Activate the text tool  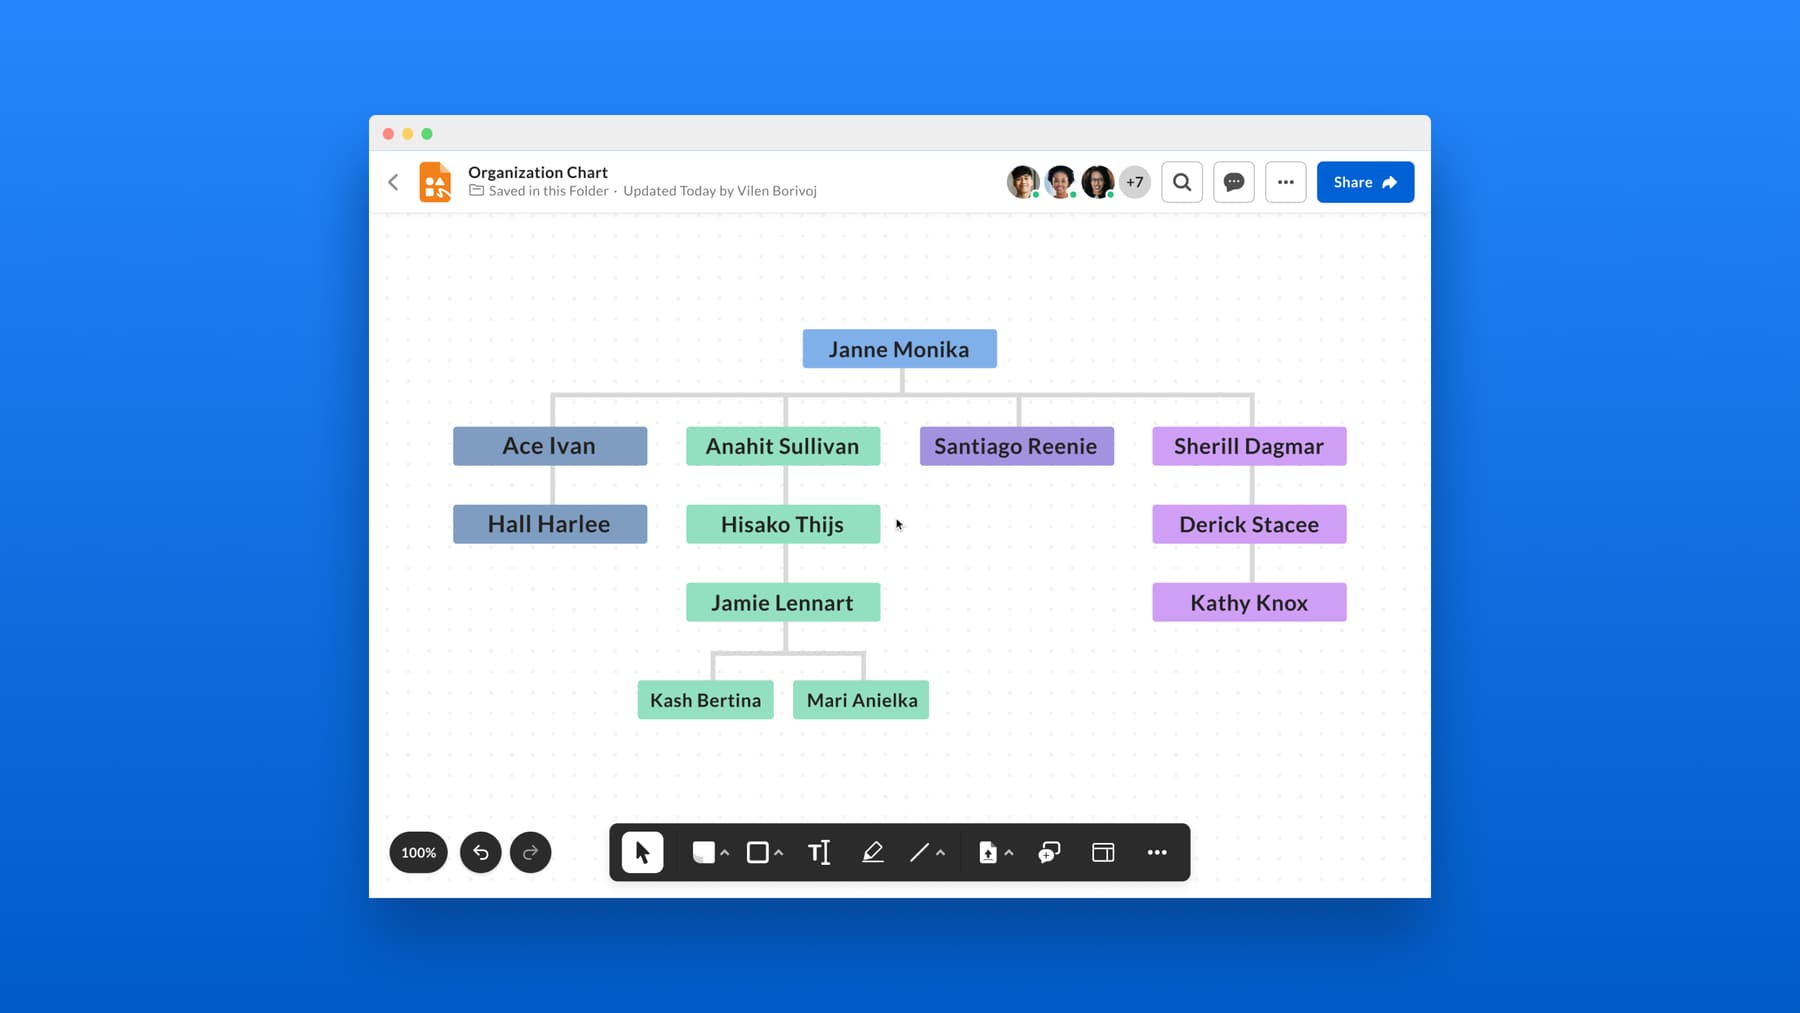819,852
